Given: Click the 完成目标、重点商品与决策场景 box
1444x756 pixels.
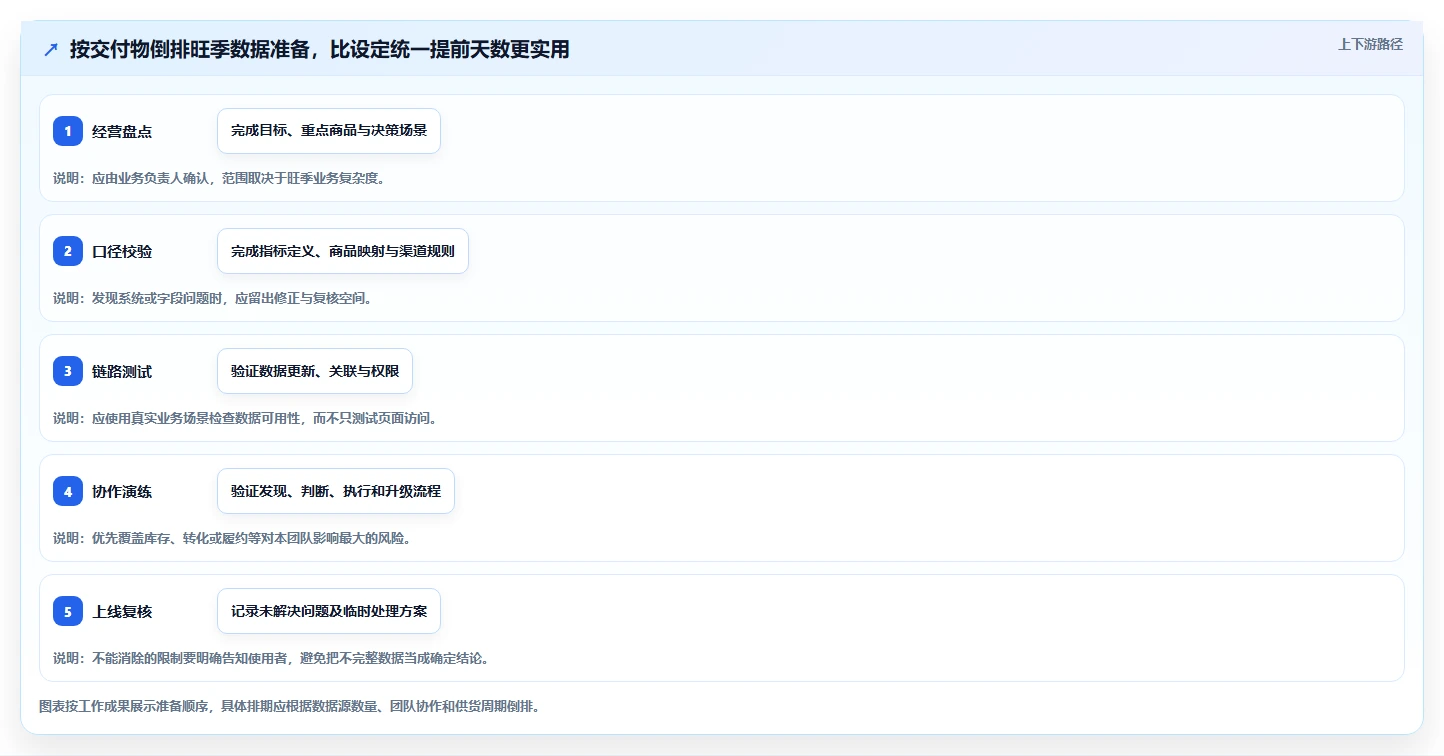Looking at the screenshot, I should click(329, 131).
